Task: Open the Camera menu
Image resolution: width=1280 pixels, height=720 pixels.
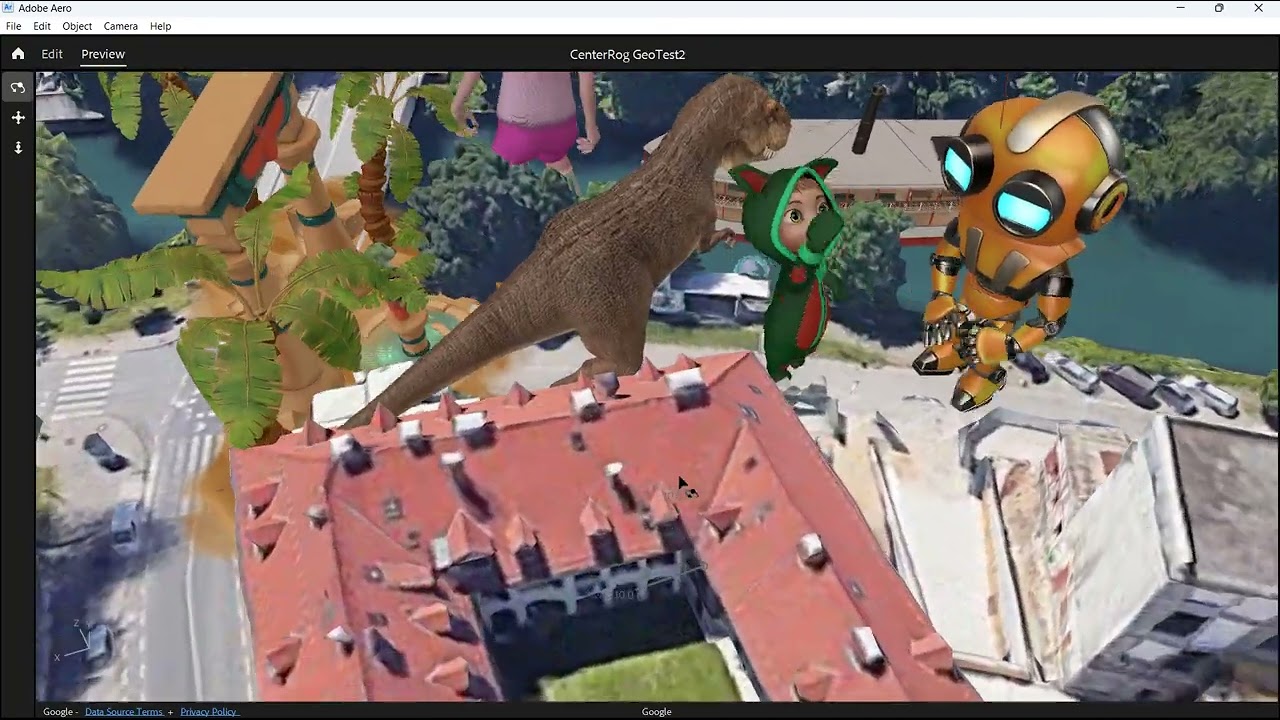Action: pos(121,26)
